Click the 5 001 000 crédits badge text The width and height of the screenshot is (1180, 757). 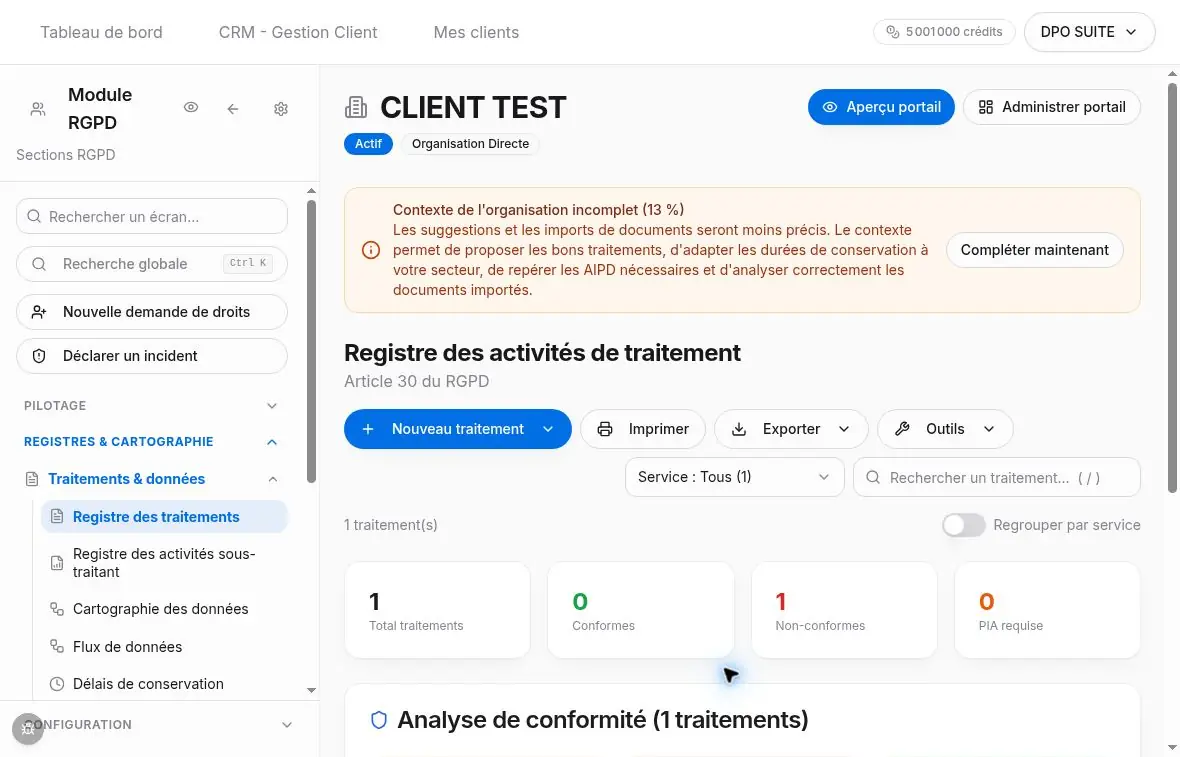click(954, 32)
